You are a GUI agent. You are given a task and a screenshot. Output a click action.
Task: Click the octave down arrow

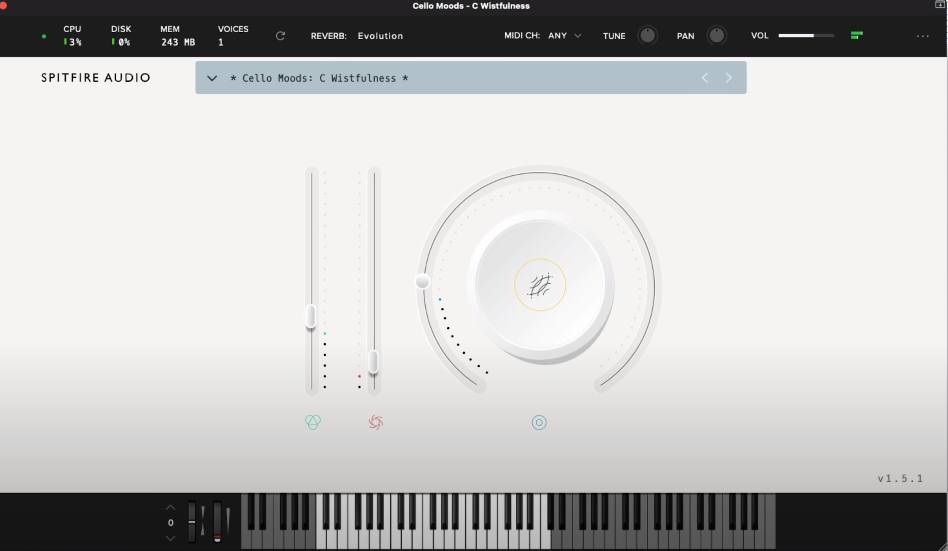170,538
